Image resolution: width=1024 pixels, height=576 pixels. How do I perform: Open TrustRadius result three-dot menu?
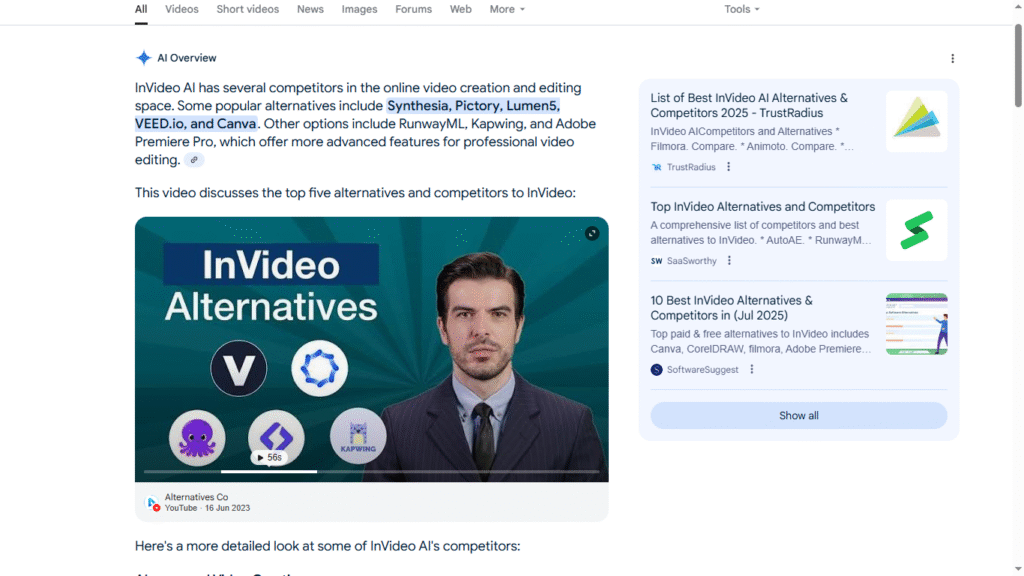coord(728,167)
